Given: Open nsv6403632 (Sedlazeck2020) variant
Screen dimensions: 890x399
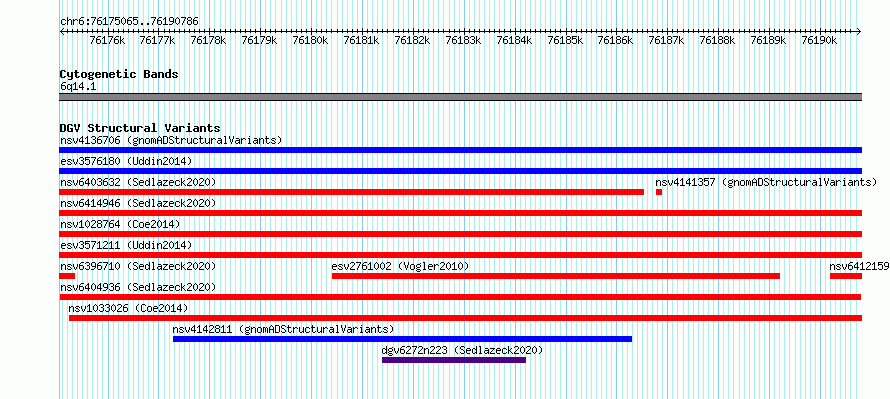Looking at the screenshot, I should point(138,182).
